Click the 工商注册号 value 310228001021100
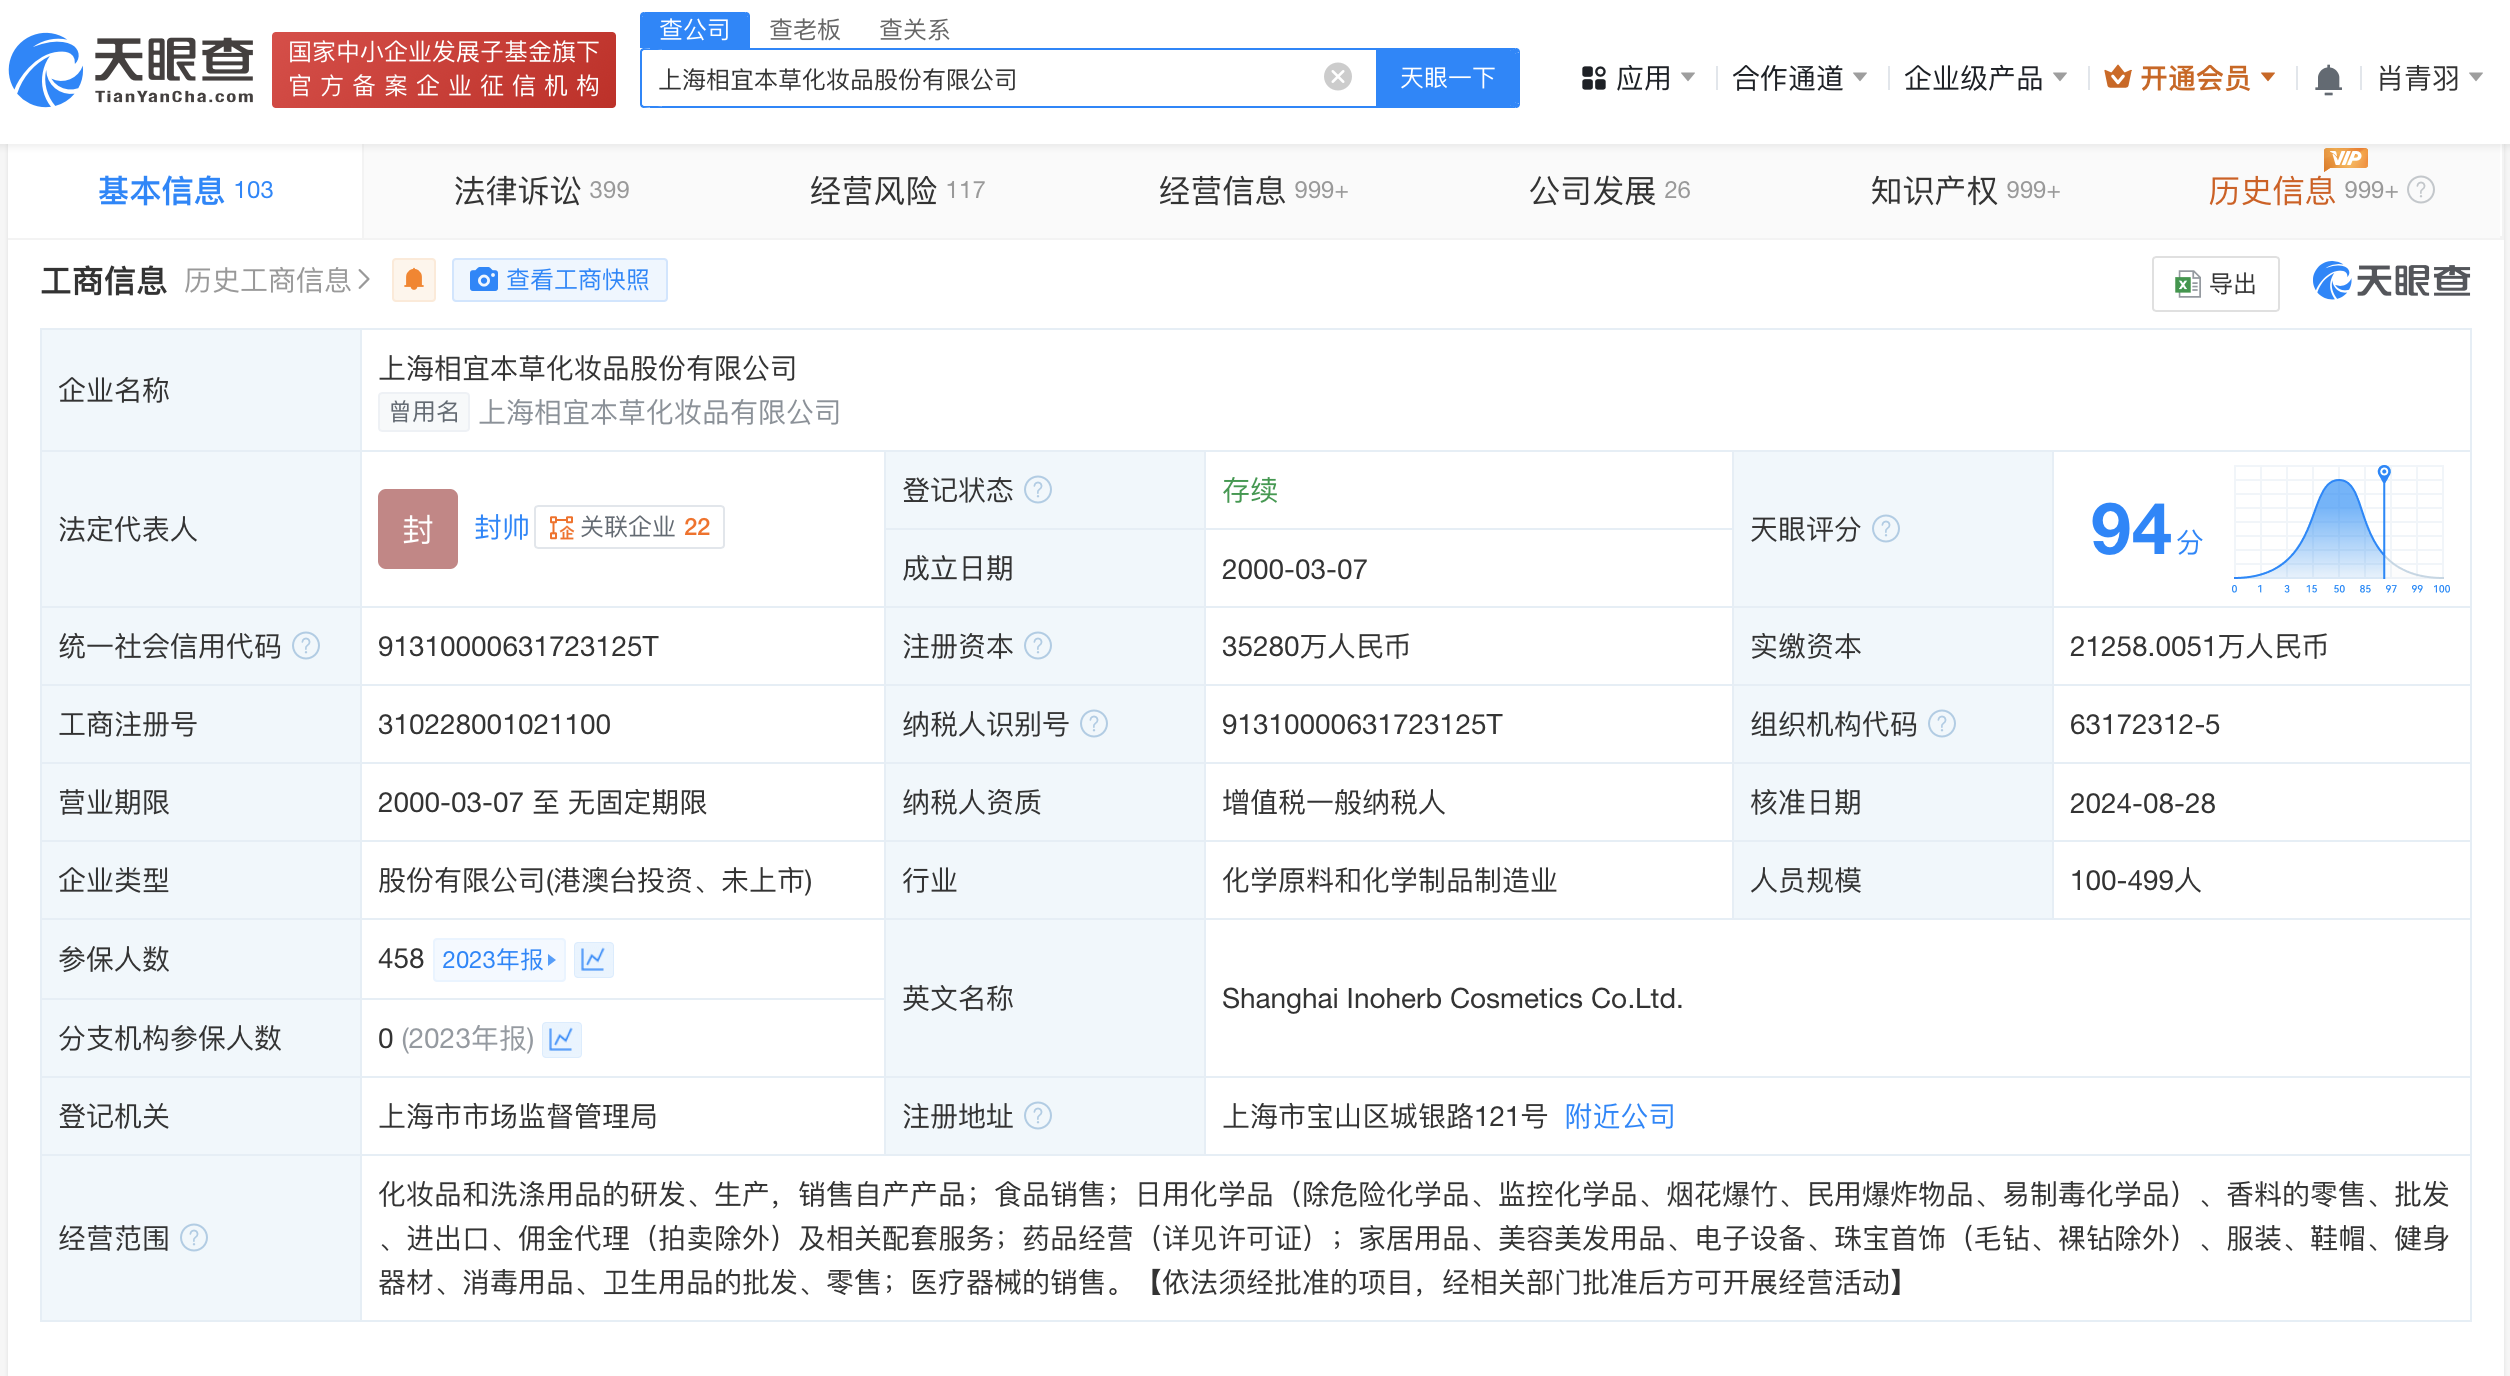Viewport: 2510px width, 1376px height. pos(494,724)
